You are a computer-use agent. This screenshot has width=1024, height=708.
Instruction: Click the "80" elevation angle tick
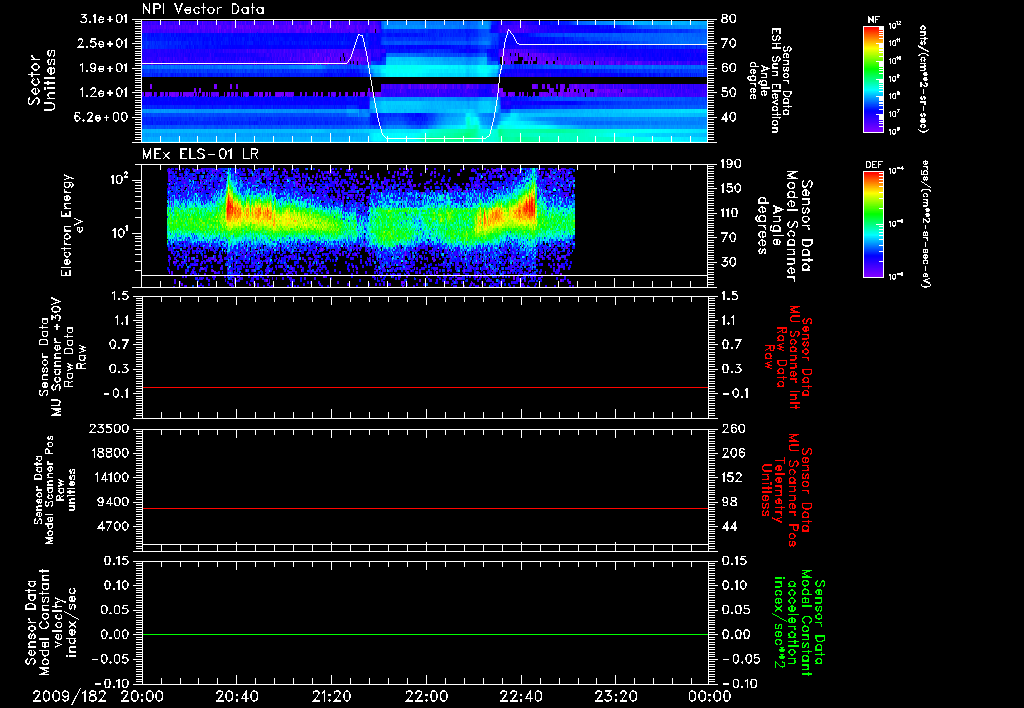(728, 19)
